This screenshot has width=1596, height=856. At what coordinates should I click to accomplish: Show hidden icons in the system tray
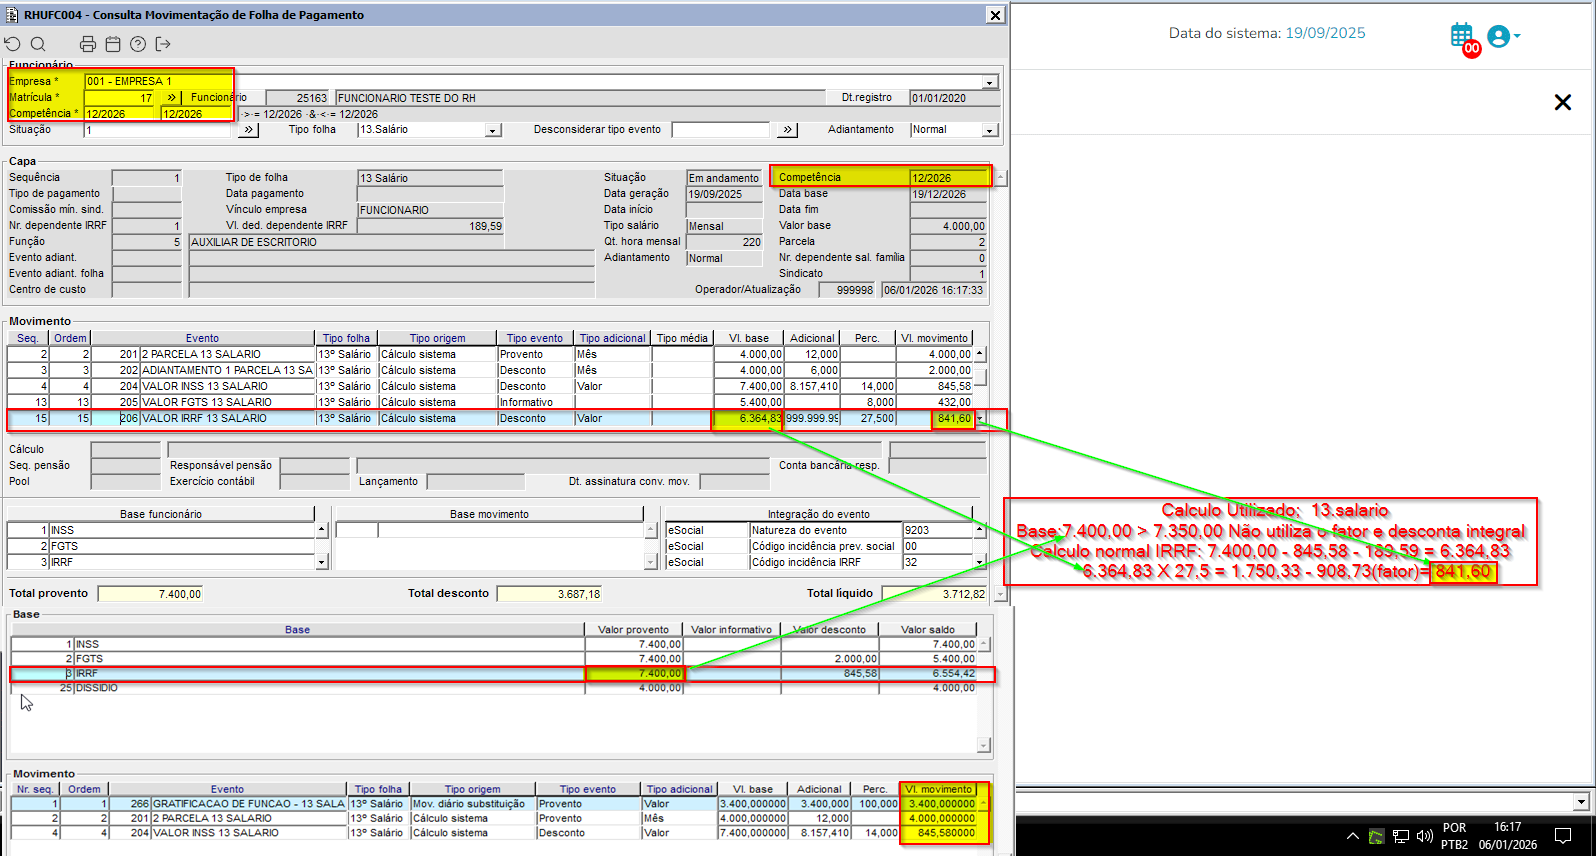[x=1352, y=836]
